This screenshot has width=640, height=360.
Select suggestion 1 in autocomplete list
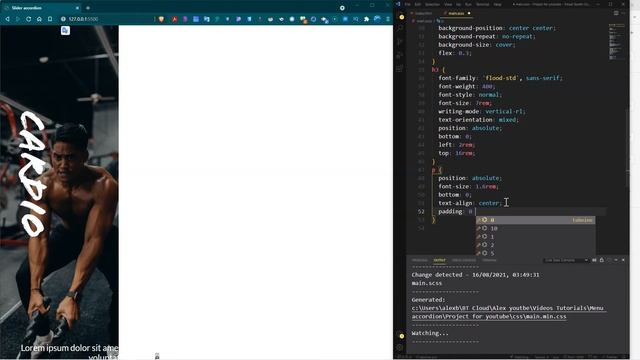point(536,237)
